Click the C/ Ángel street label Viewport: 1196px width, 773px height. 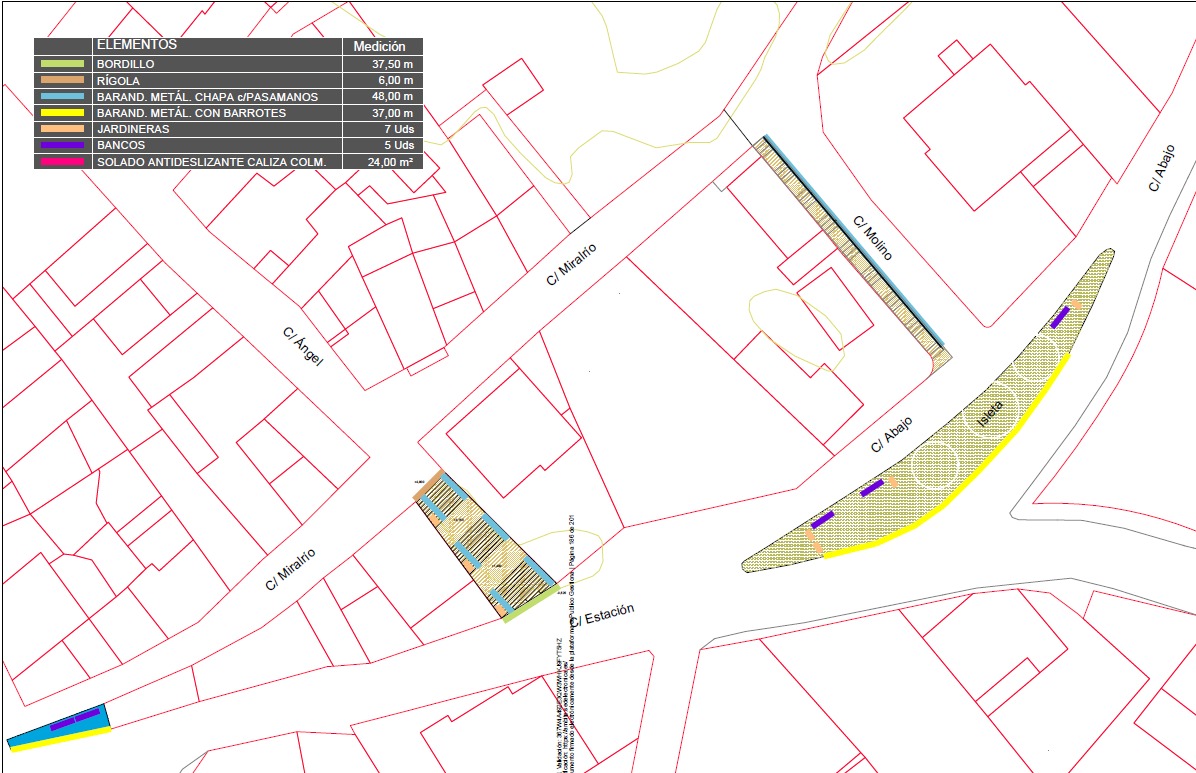(303, 346)
